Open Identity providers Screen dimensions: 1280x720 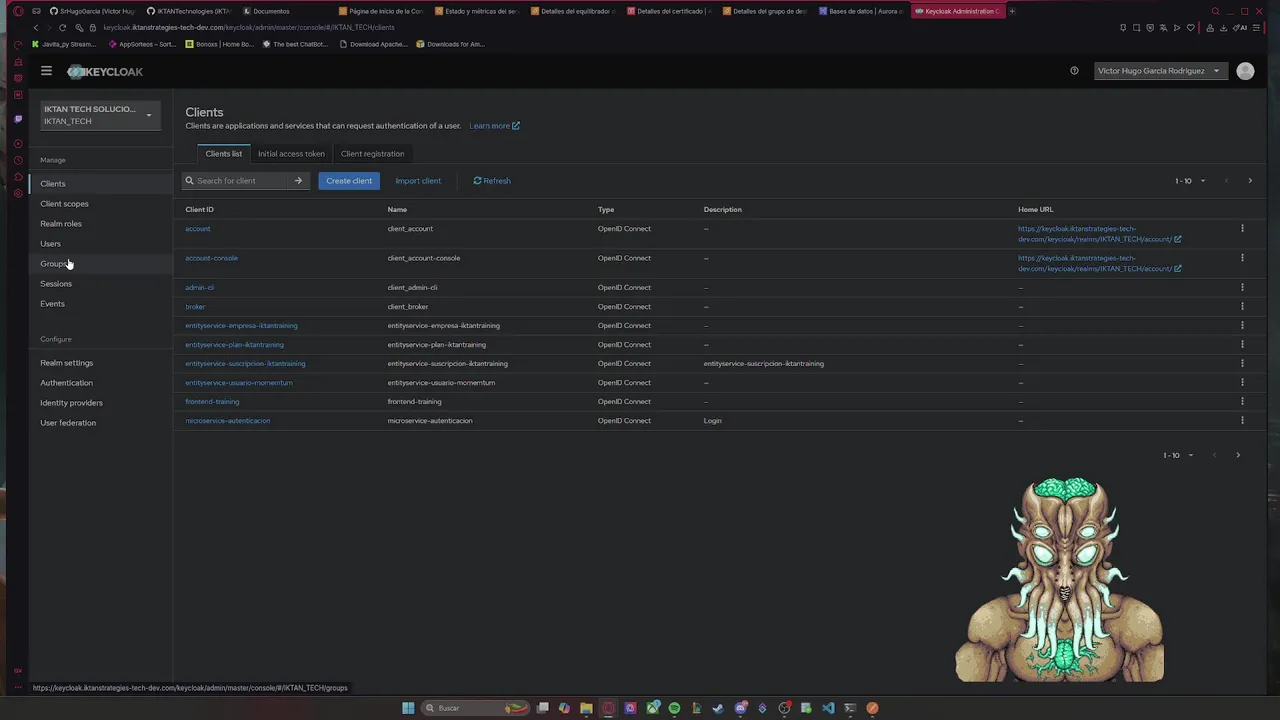pyautogui.click(x=71, y=403)
